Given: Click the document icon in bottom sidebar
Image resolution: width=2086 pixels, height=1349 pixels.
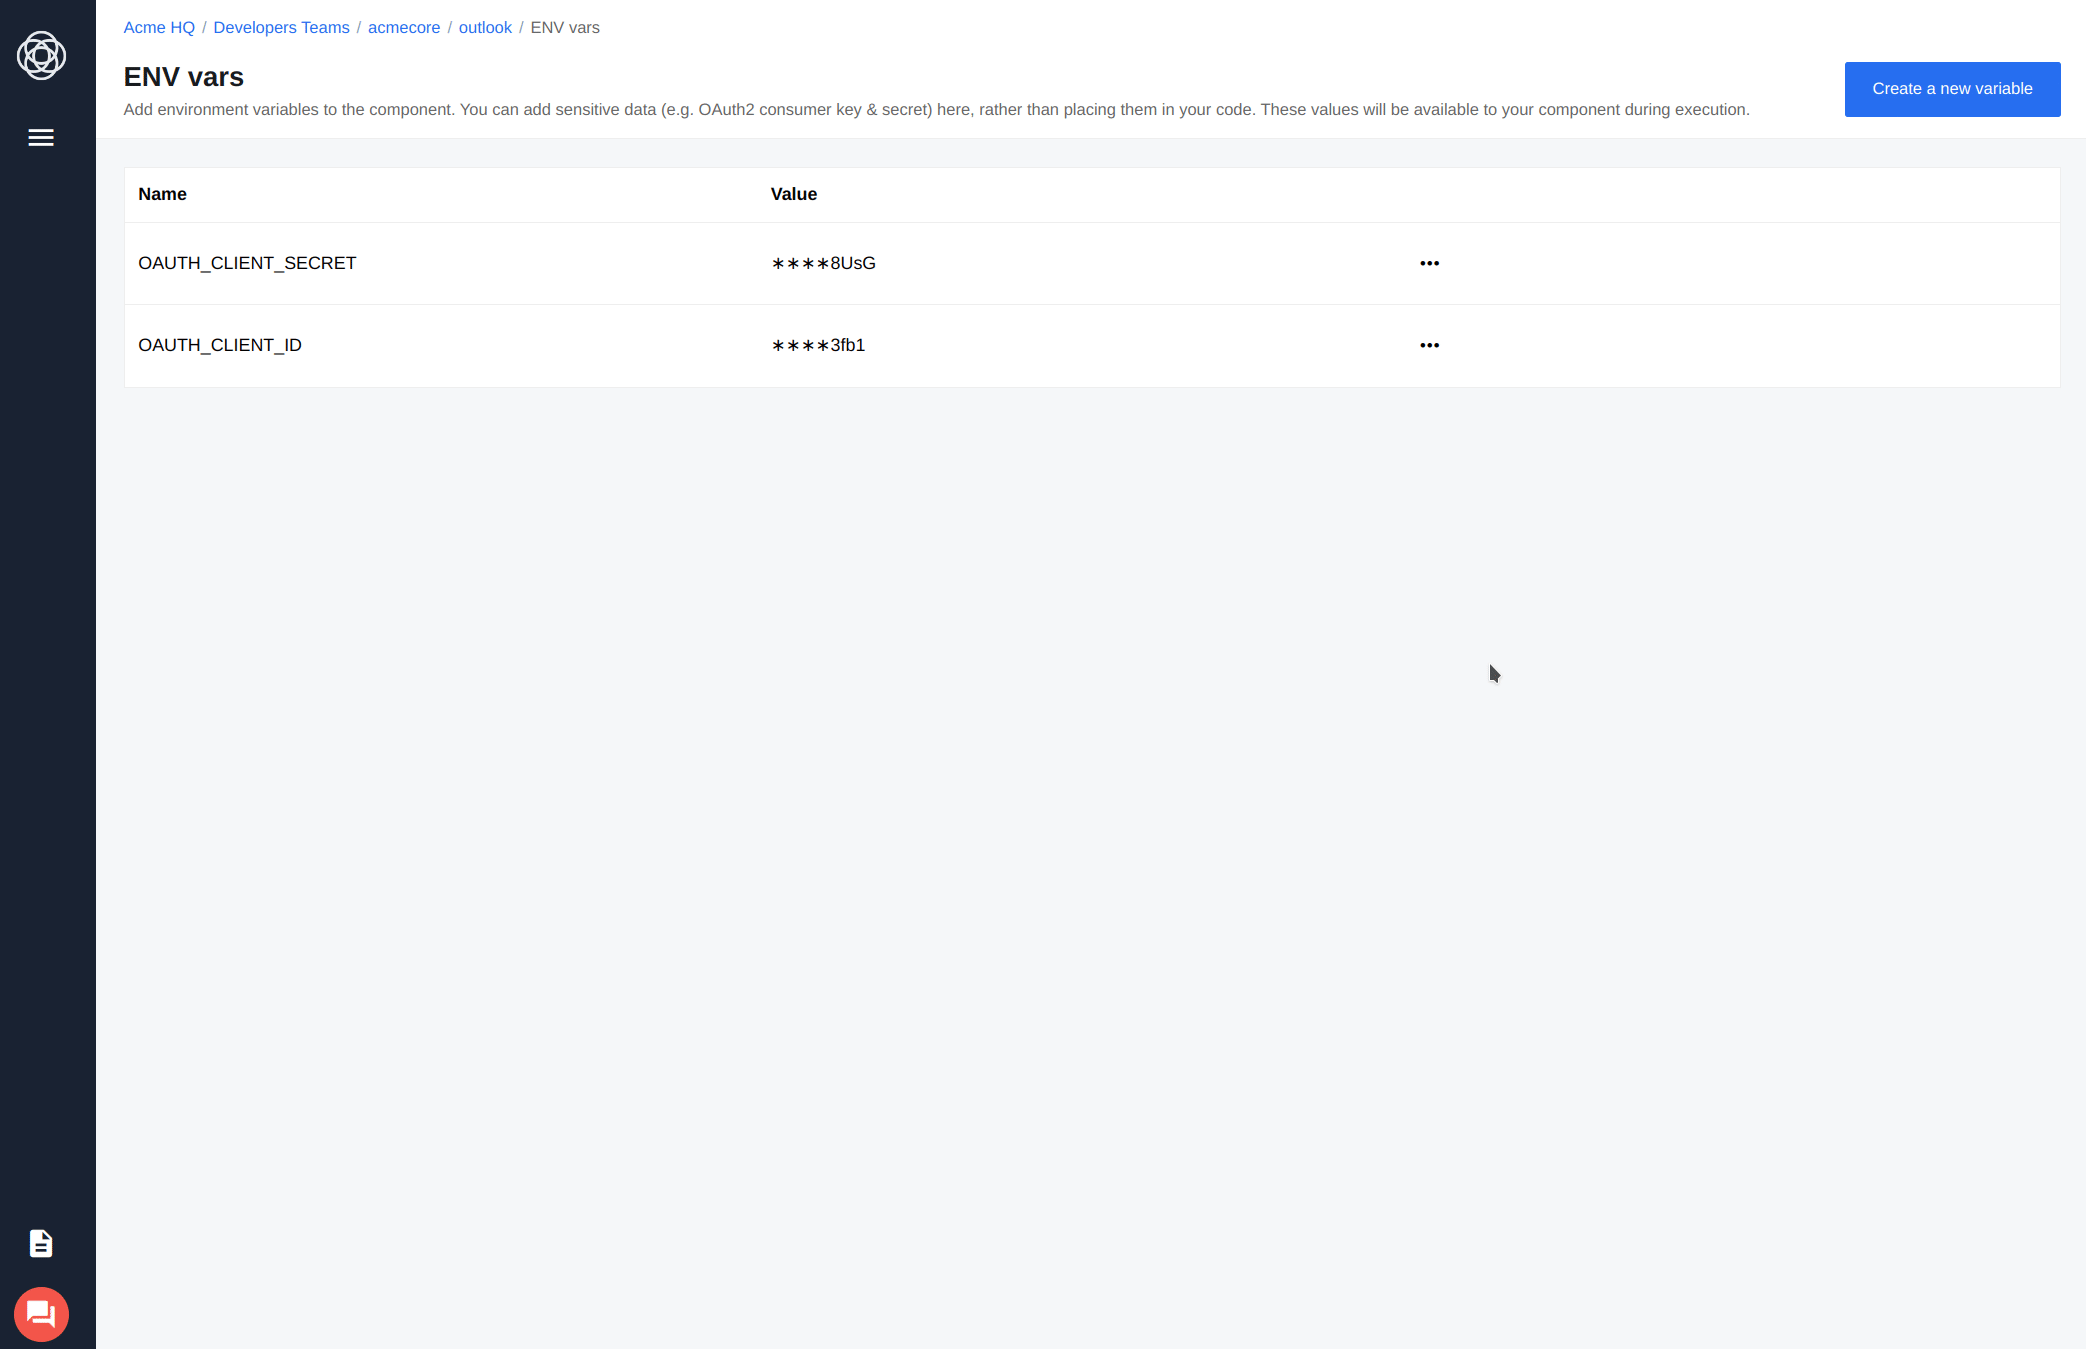Looking at the screenshot, I should 41,1244.
